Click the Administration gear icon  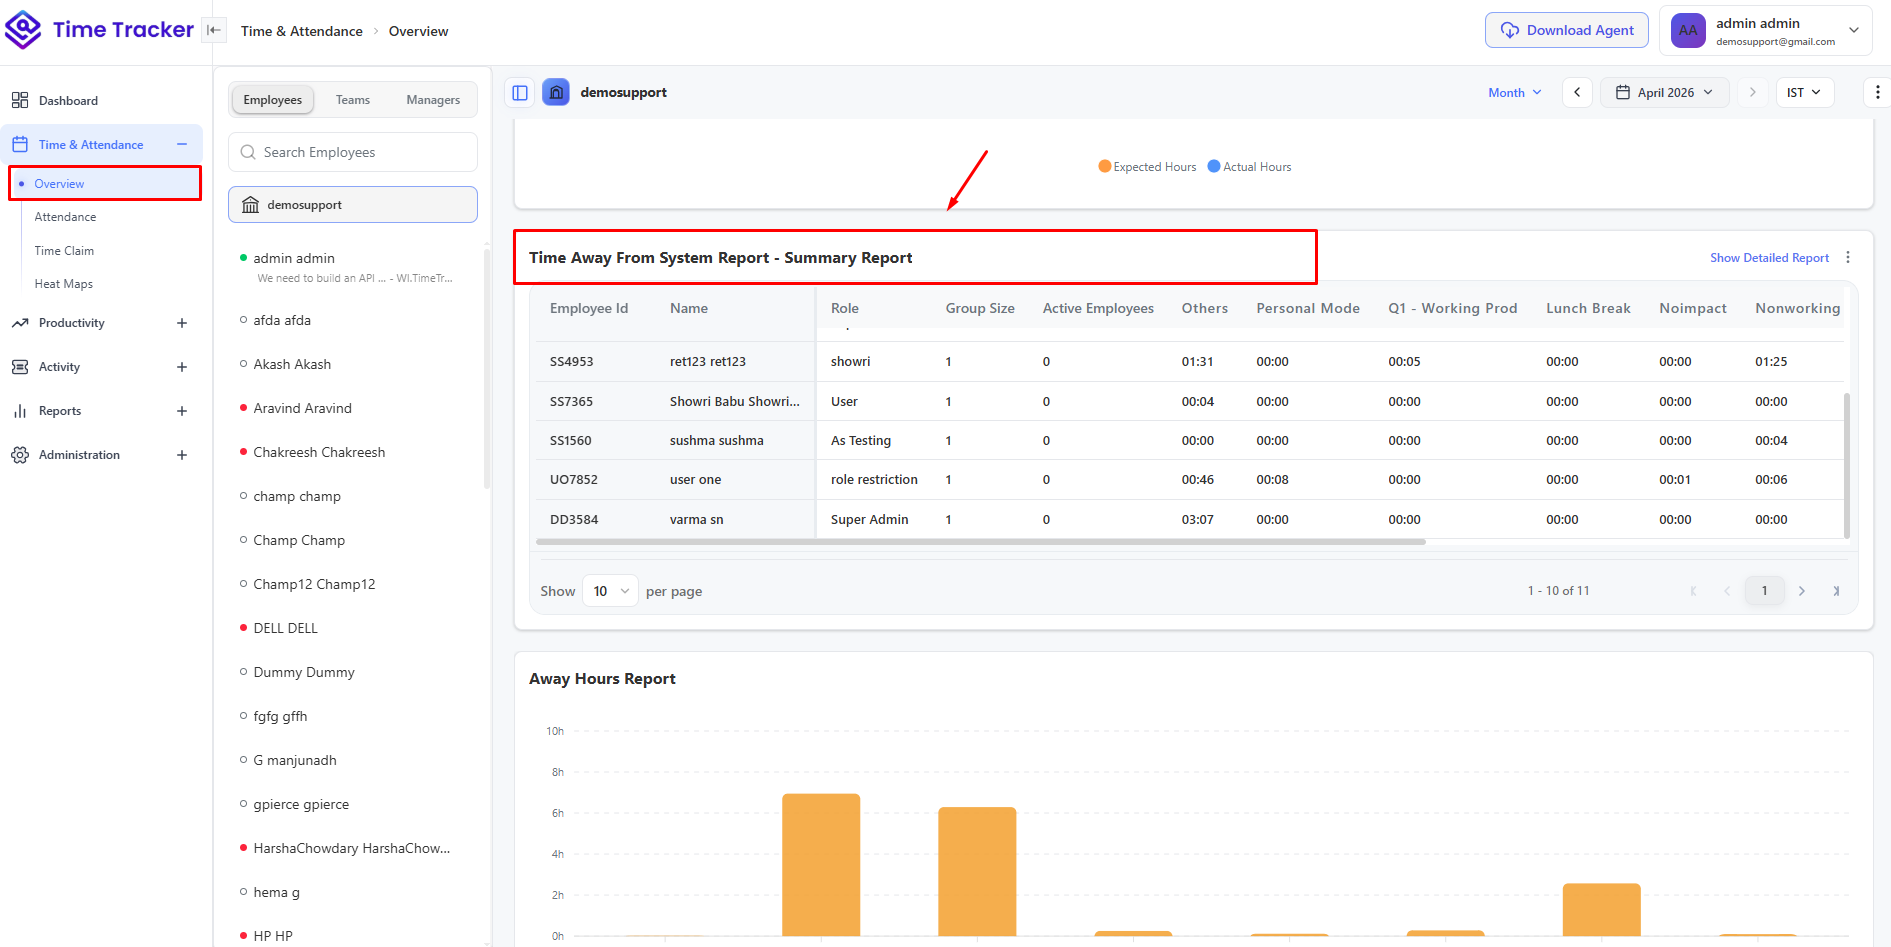(20, 455)
